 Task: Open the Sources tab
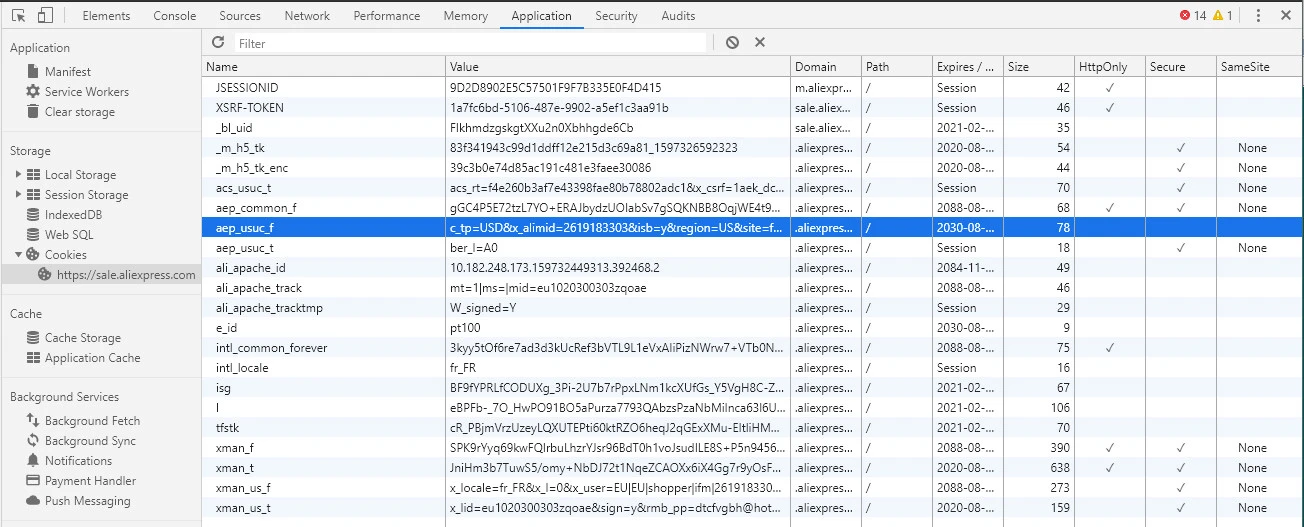pos(240,16)
